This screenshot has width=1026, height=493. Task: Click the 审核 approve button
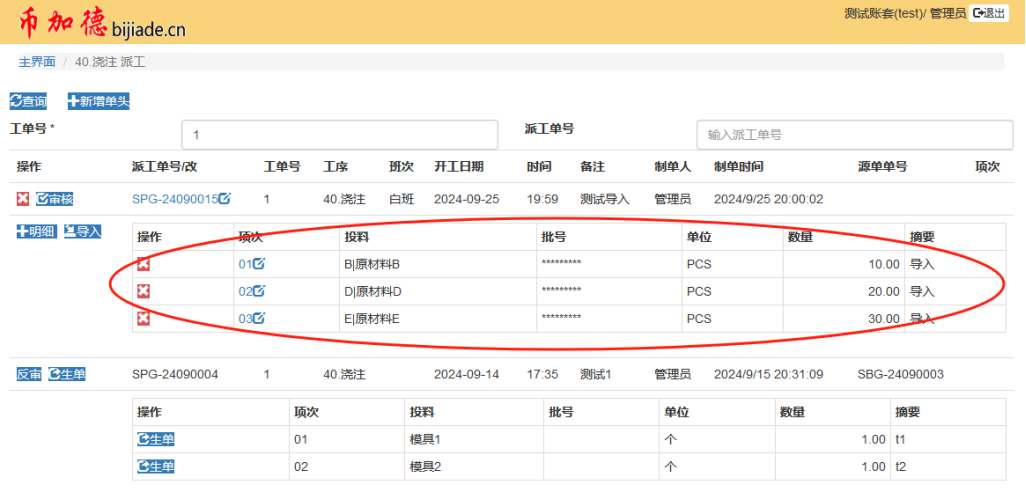click(x=55, y=199)
